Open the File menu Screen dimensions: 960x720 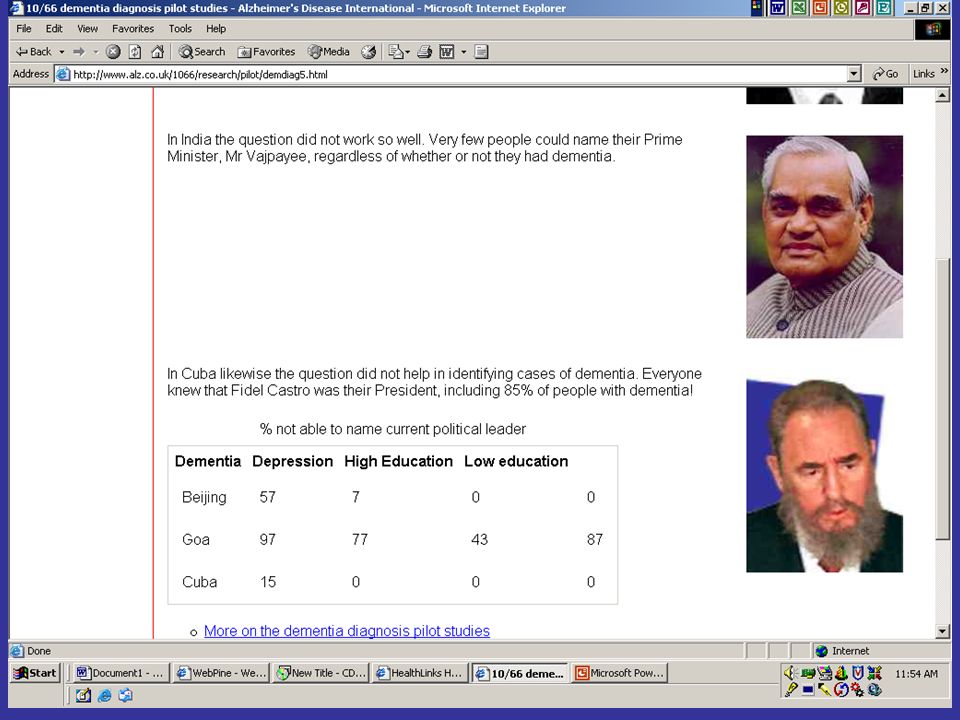(24, 29)
